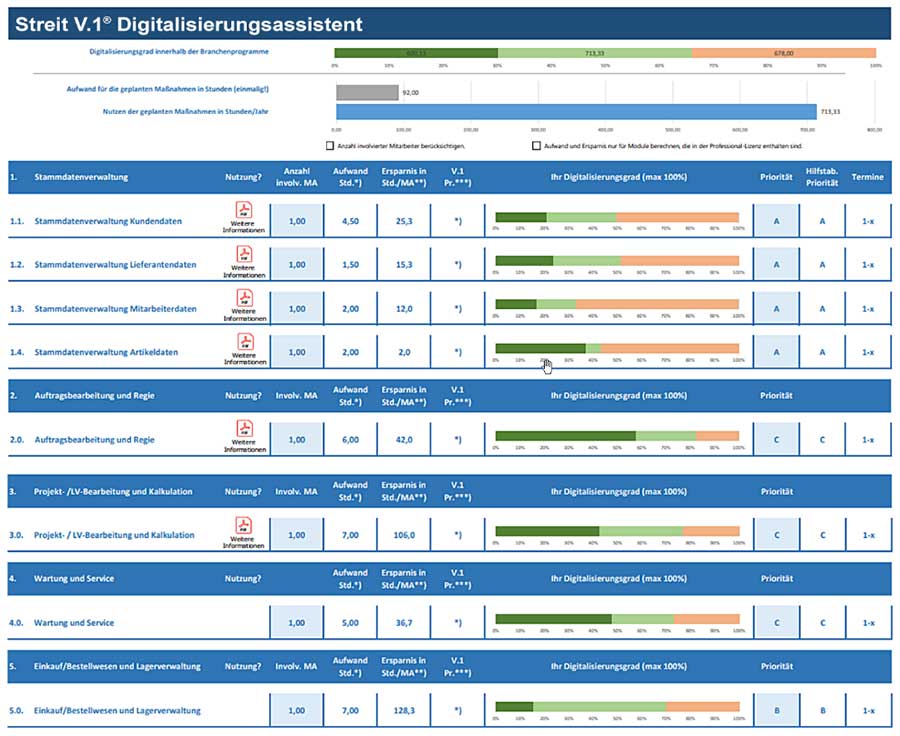This screenshot has height=736, width=900.
Task: Select involv. MA cell in row 2.0
Action: [x=297, y=440]
